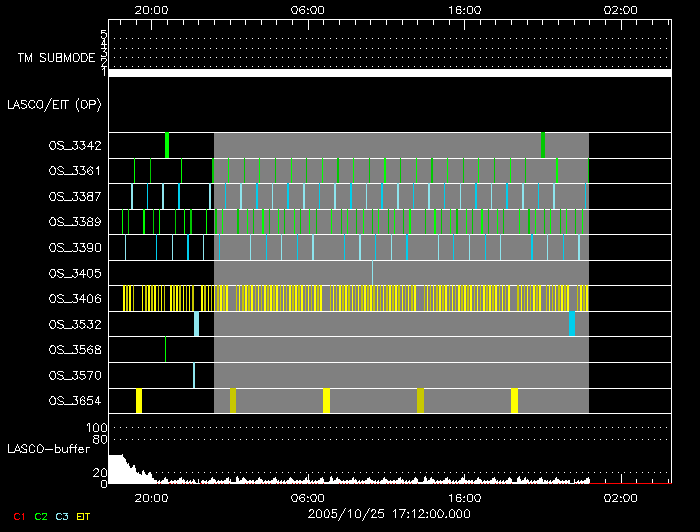Select the EIT legend label

click(83, 516)
